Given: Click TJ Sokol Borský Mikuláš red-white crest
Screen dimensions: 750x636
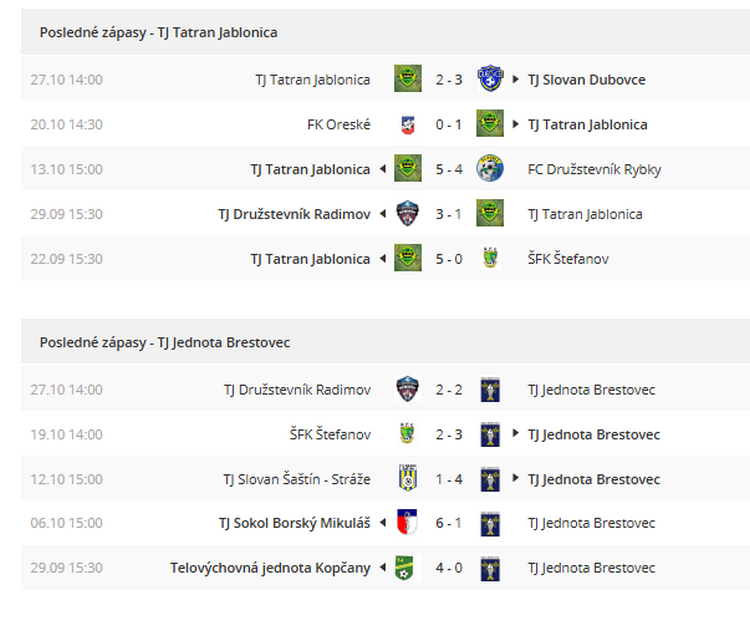Looking at the screenshot, I should coord(408,522).
